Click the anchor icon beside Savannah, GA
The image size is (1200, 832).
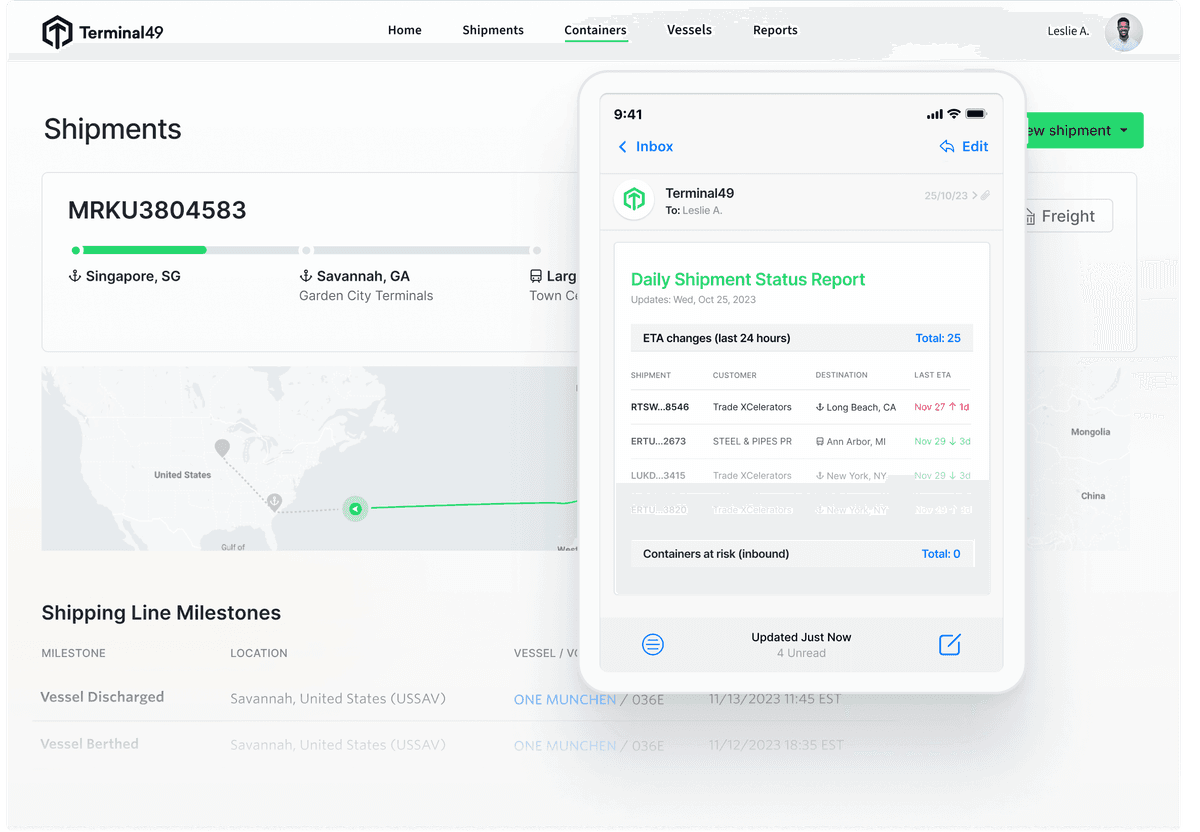tap(306, 276)
